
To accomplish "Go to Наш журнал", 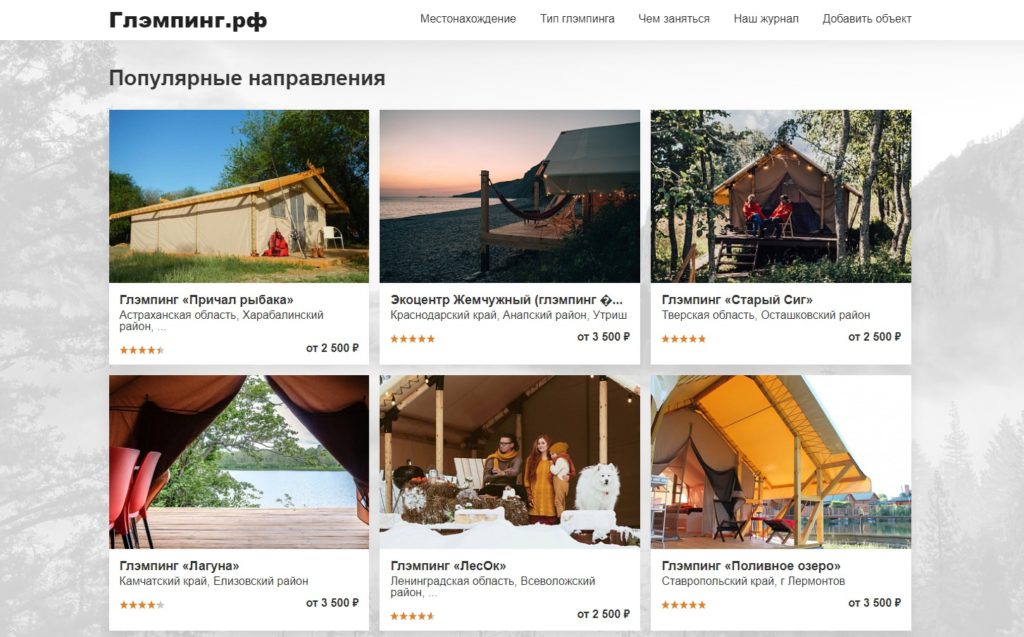I will pyautogui.click(x=765, y=19).
